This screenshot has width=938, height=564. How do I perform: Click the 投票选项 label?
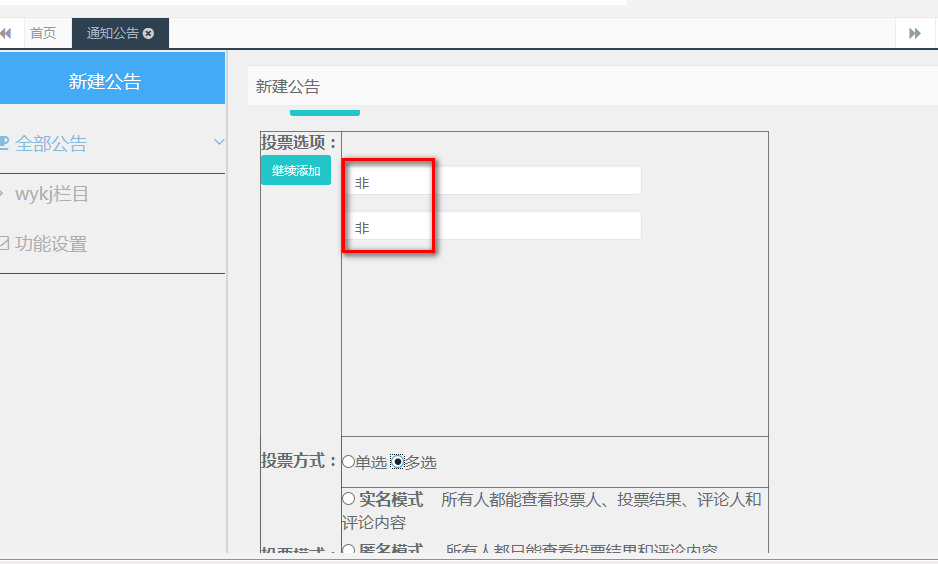(x=299, y=142)
